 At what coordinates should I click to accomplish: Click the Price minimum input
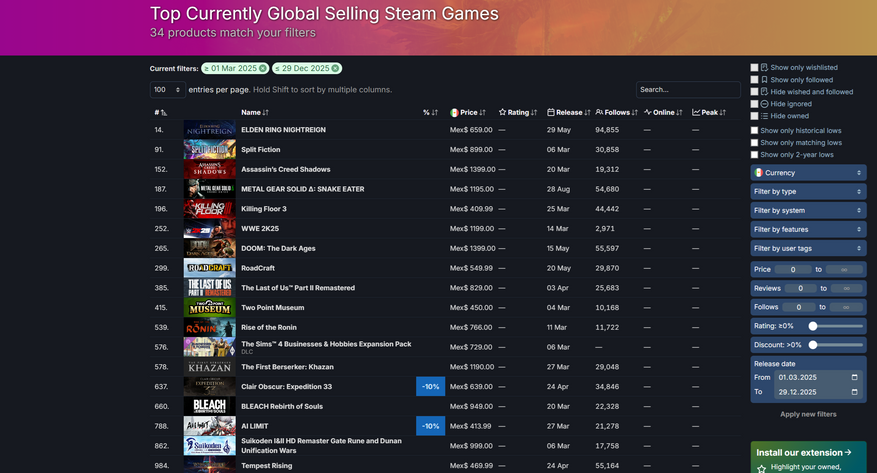click(793, 269)
